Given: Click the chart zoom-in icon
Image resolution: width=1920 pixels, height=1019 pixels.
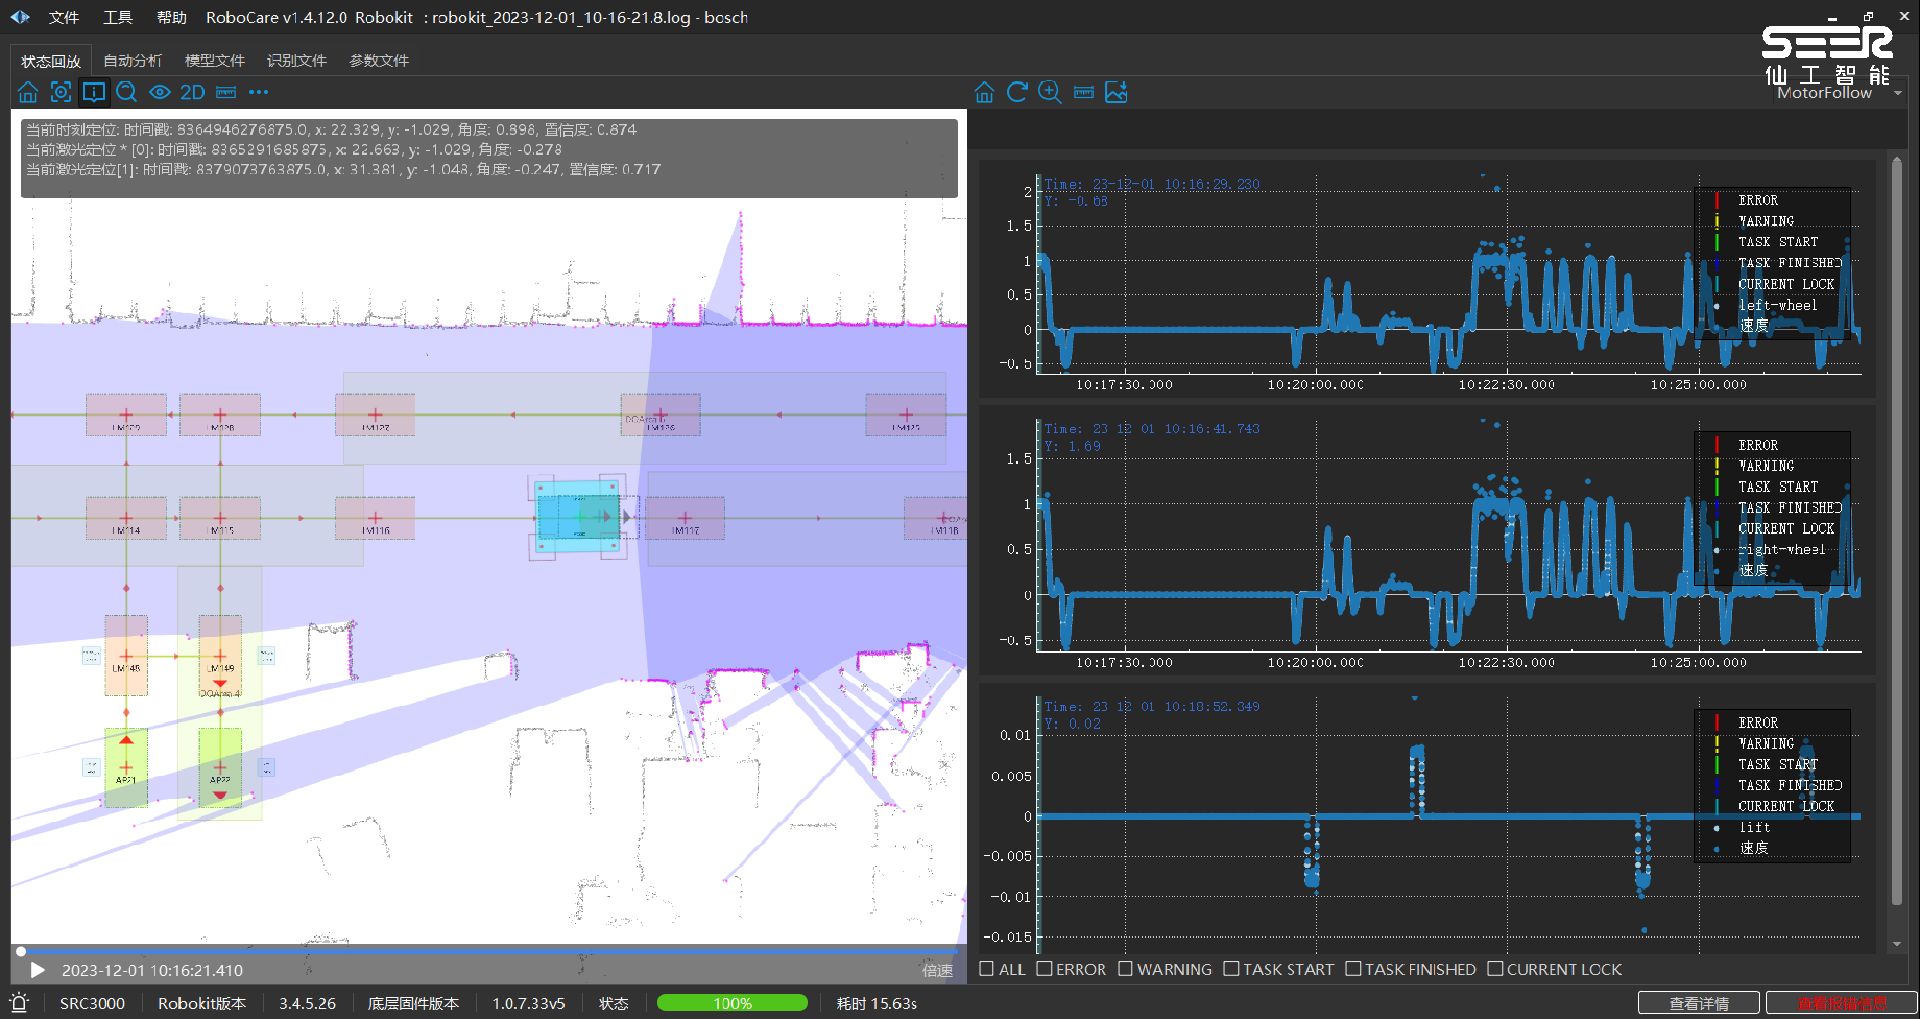Looking at the screenshot, I should click(x=1050, y=93).
